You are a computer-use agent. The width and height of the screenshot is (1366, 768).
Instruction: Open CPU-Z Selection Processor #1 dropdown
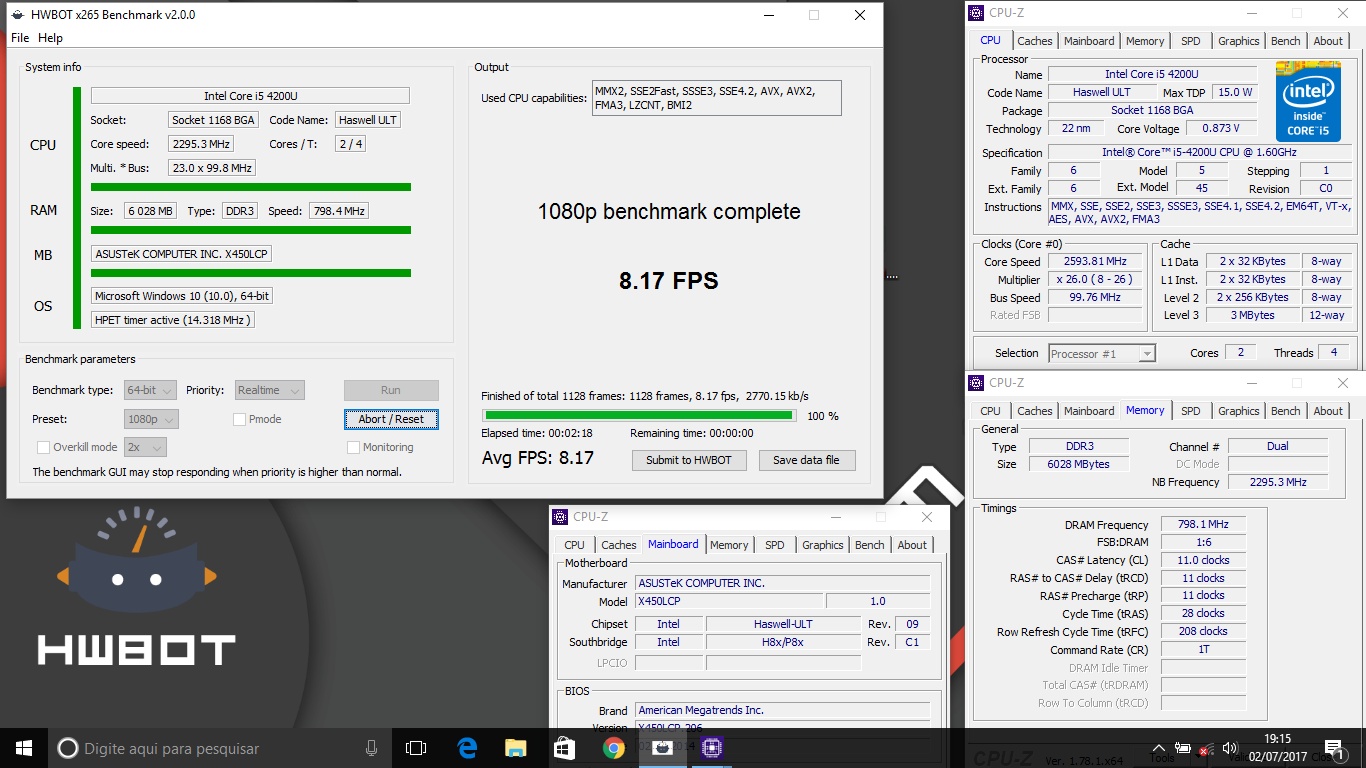coord(1102,353)
